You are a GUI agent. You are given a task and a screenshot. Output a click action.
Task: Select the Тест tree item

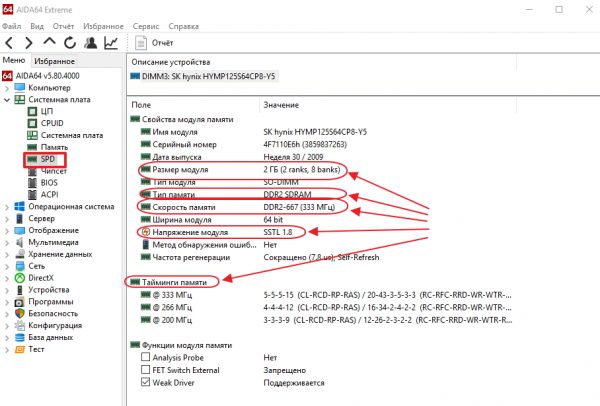tap(36, 349)
